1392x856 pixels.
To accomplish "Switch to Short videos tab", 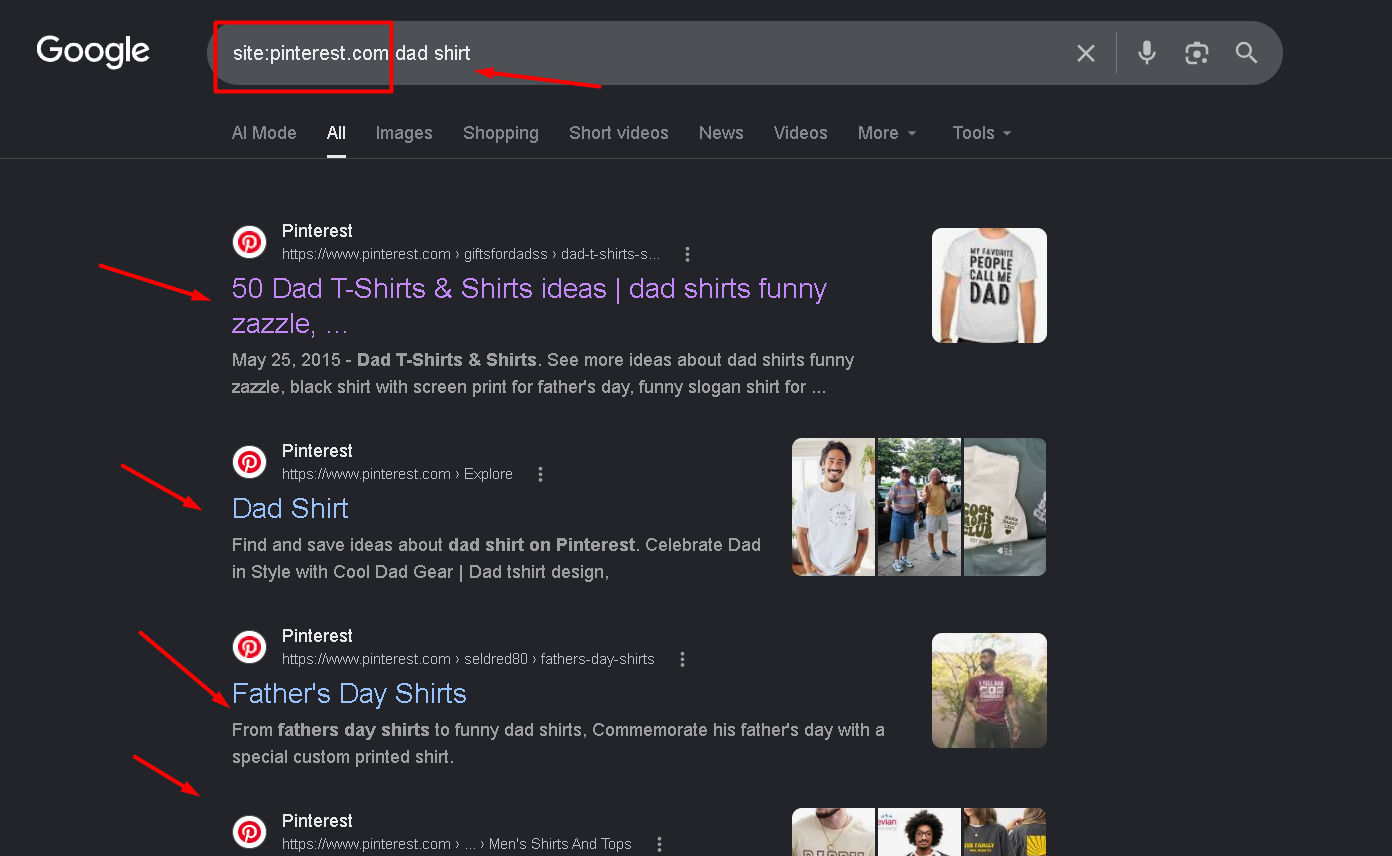I will pyautogui.click(x=619, y=133).
